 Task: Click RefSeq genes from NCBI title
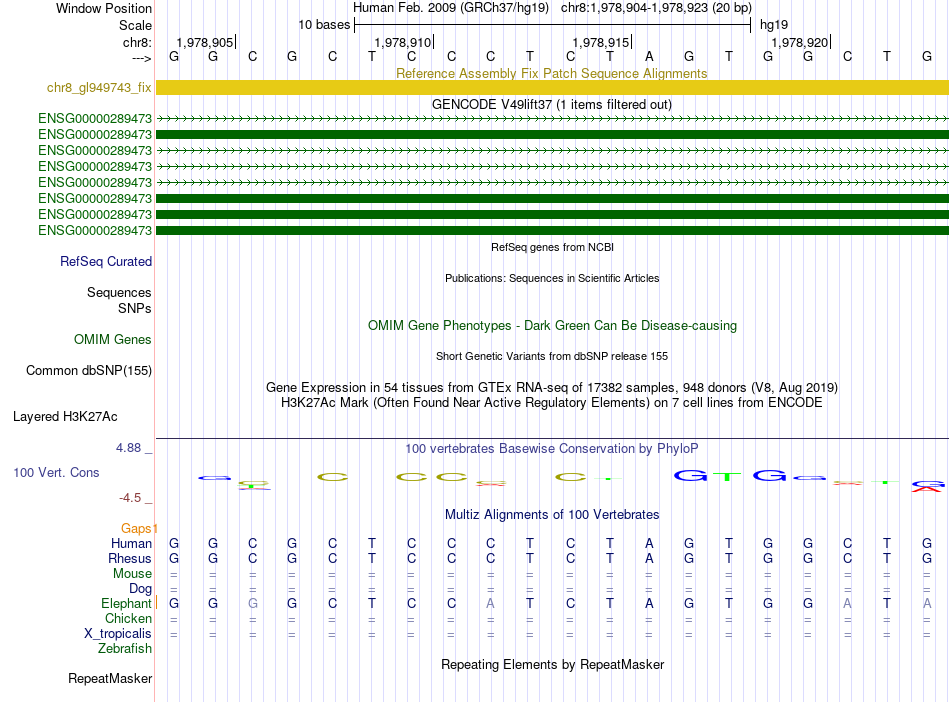[552, 247]
